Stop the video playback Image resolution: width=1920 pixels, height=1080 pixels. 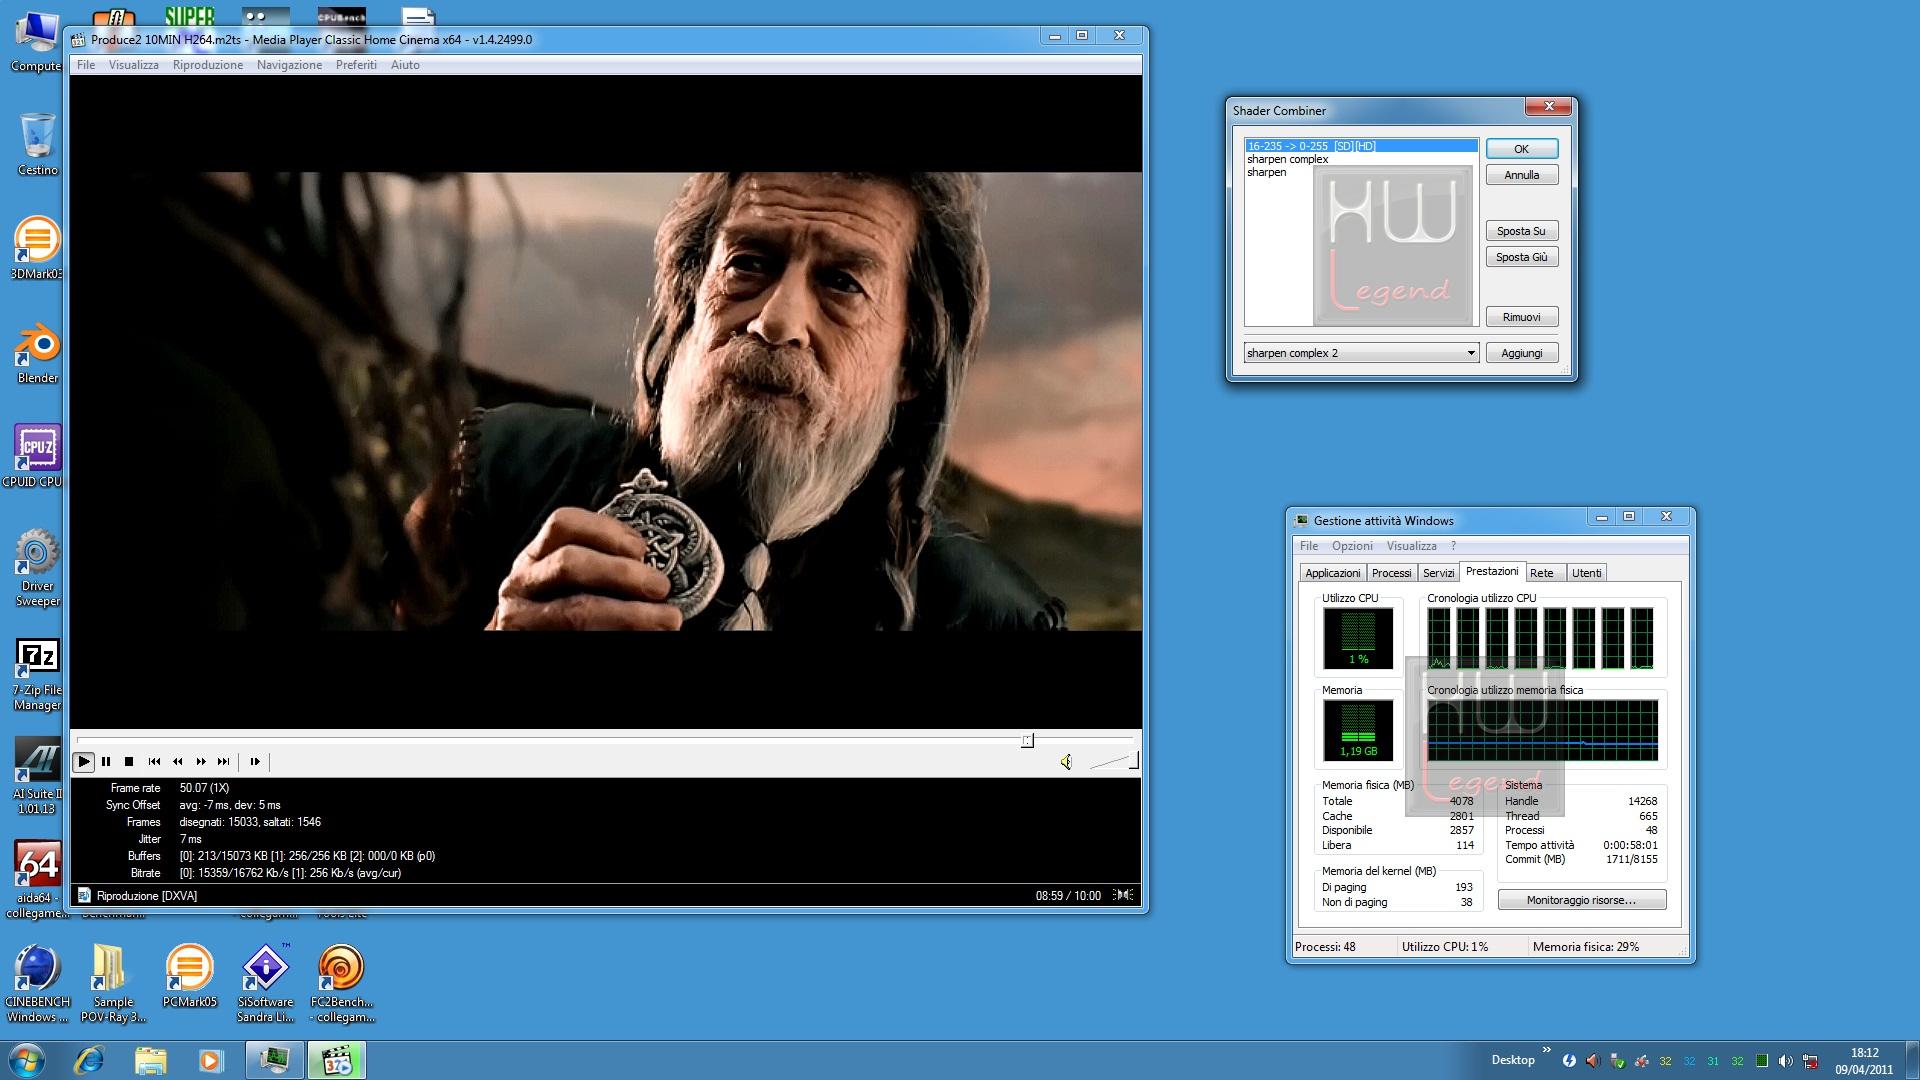point(129,762)
